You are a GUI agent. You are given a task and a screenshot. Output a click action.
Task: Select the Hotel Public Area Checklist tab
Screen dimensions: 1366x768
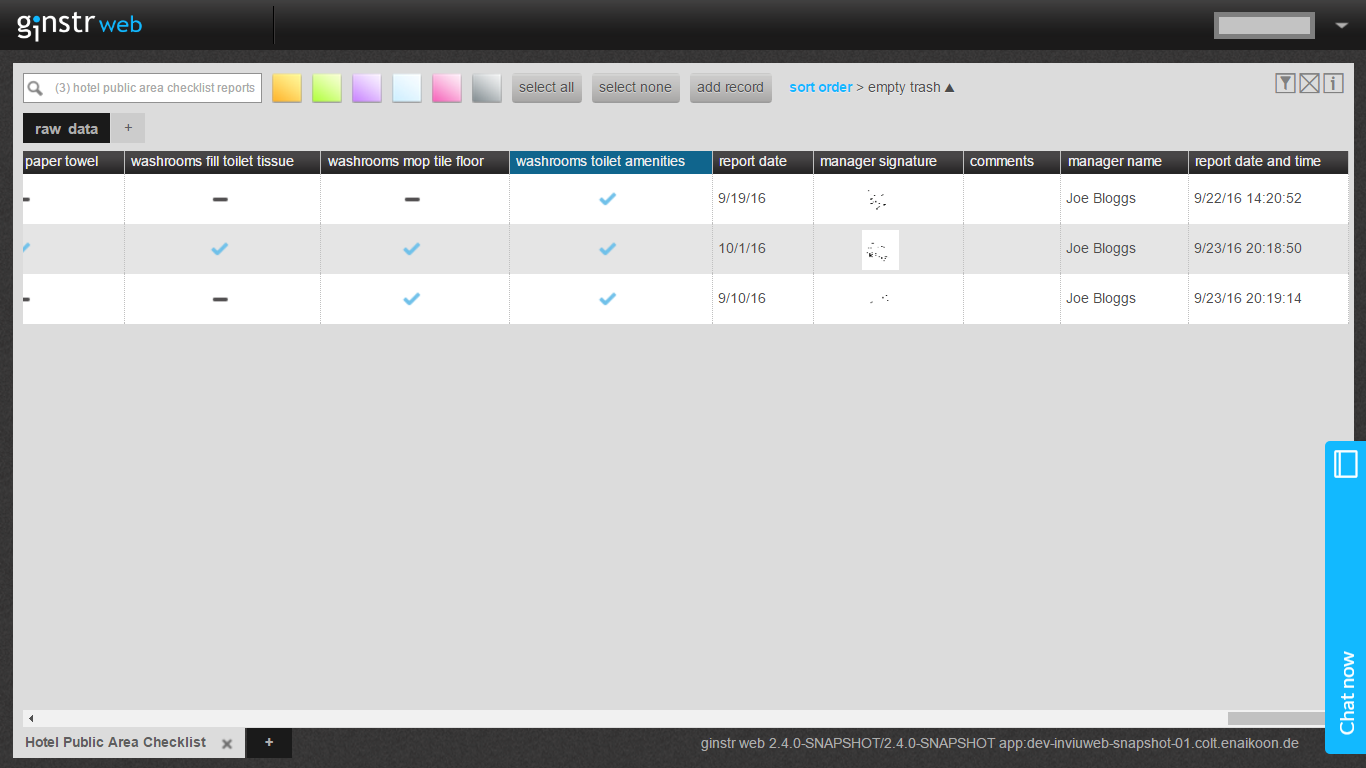(115, 743)
